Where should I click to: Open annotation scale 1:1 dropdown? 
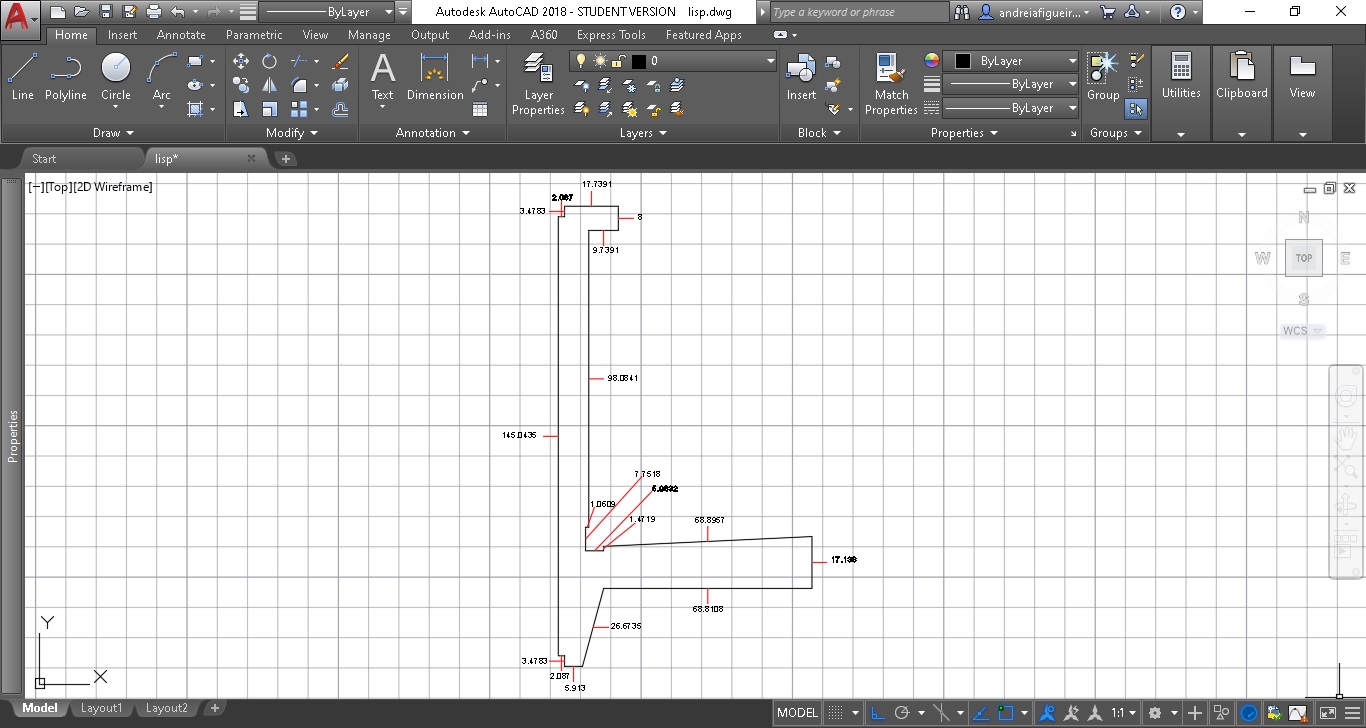pos(1123,713)
